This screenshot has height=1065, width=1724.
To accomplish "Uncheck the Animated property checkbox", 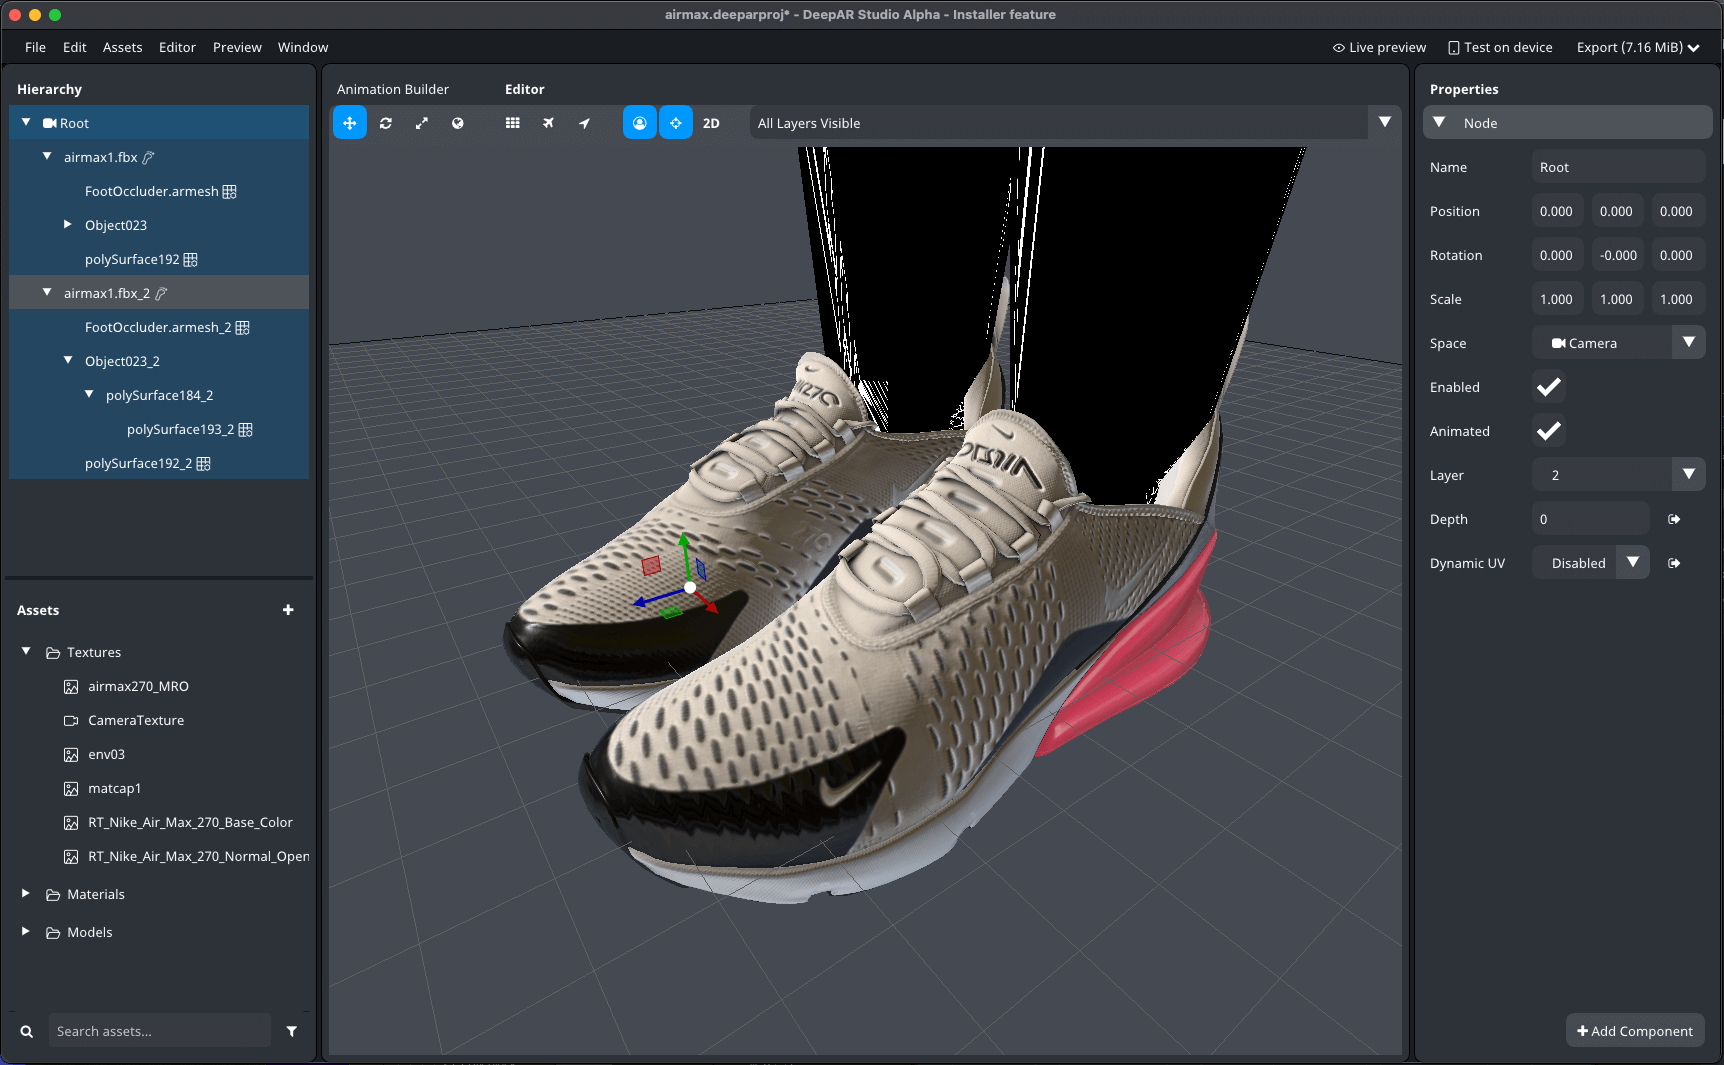I will point(1548,431).
